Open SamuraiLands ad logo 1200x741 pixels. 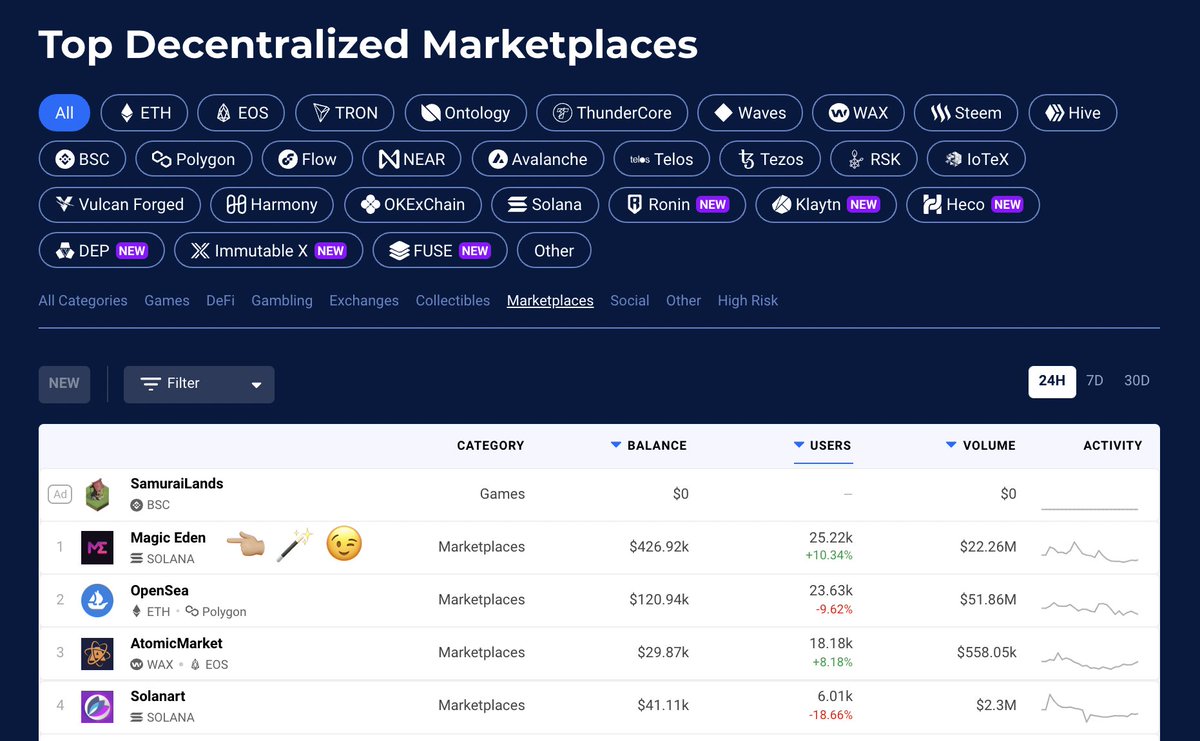point(97,494)
